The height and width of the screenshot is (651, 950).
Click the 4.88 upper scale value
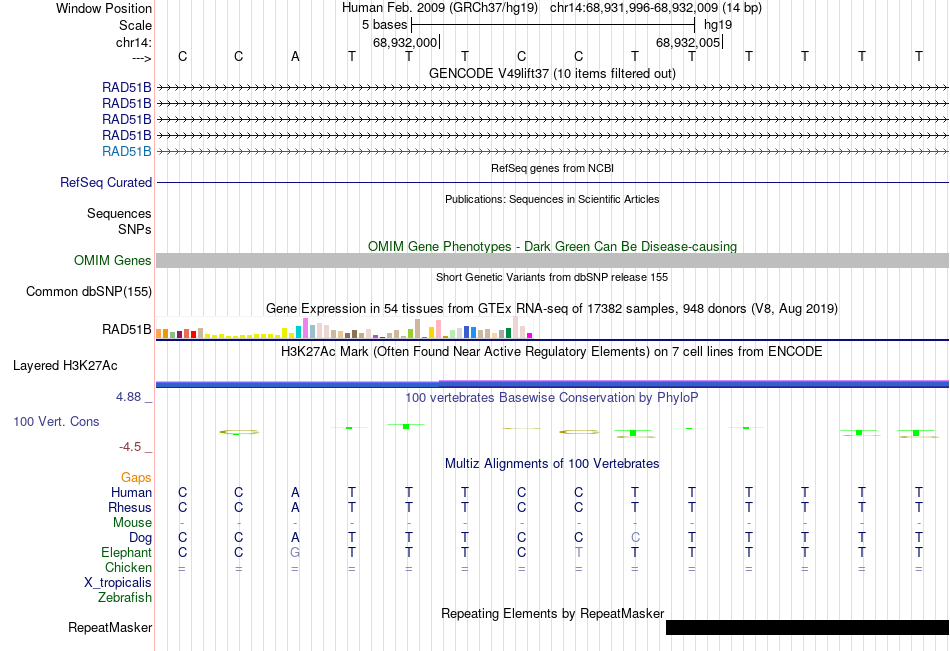click(128, 397)
